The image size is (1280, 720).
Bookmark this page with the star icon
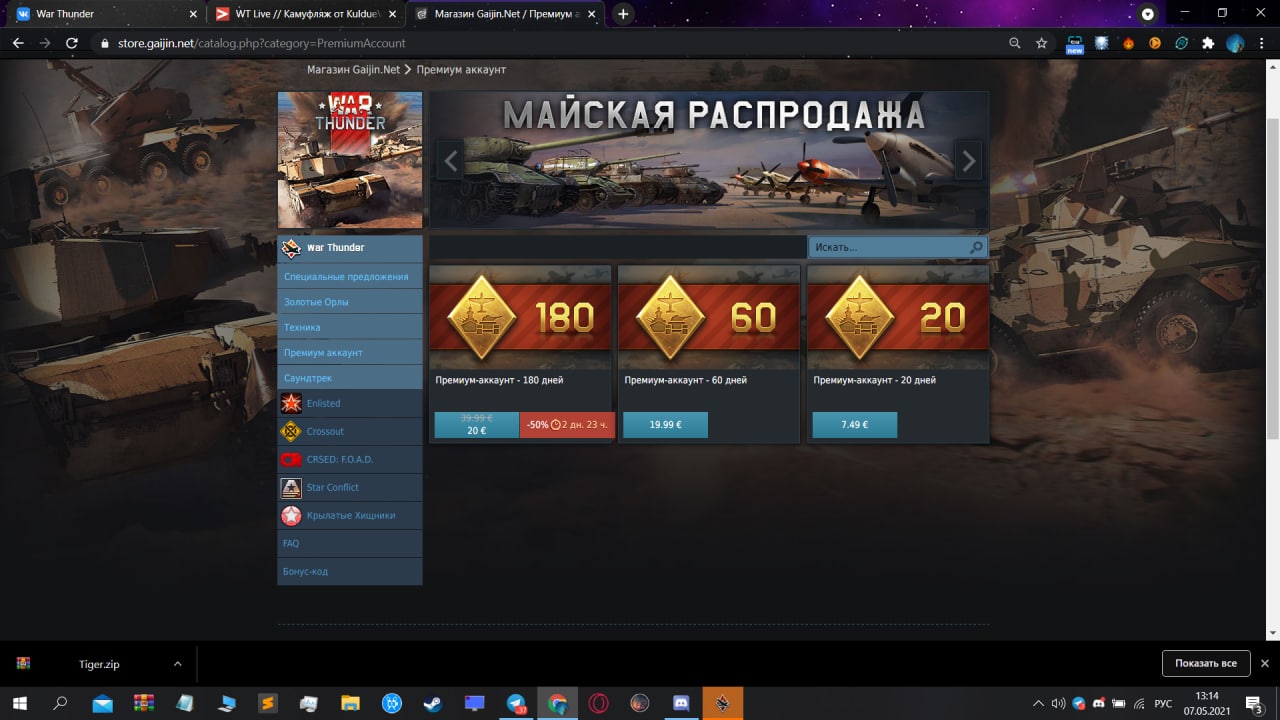click(1042, 43)
